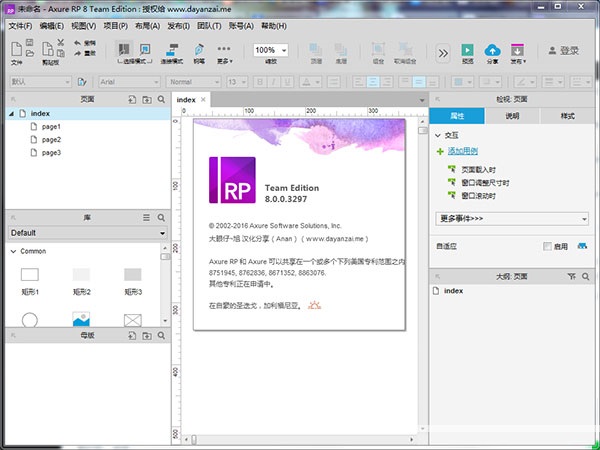Search the 大纲 outline panel

[586, 276]
